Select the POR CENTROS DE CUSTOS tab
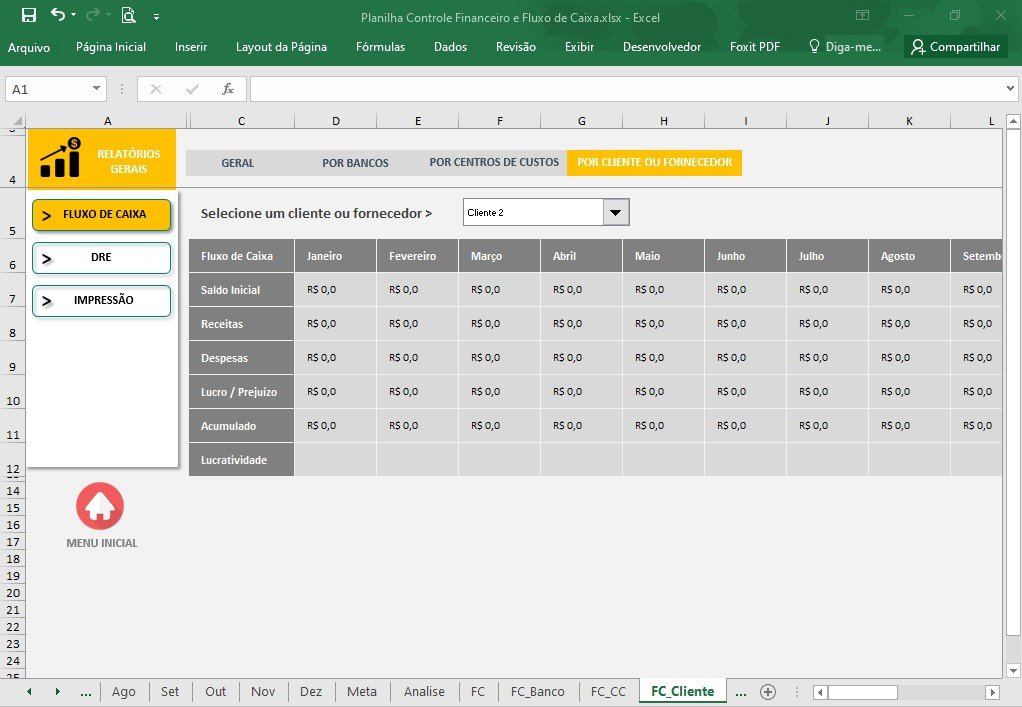Image resolution: width=1022 pixels, height=707 pixels. 494,162
